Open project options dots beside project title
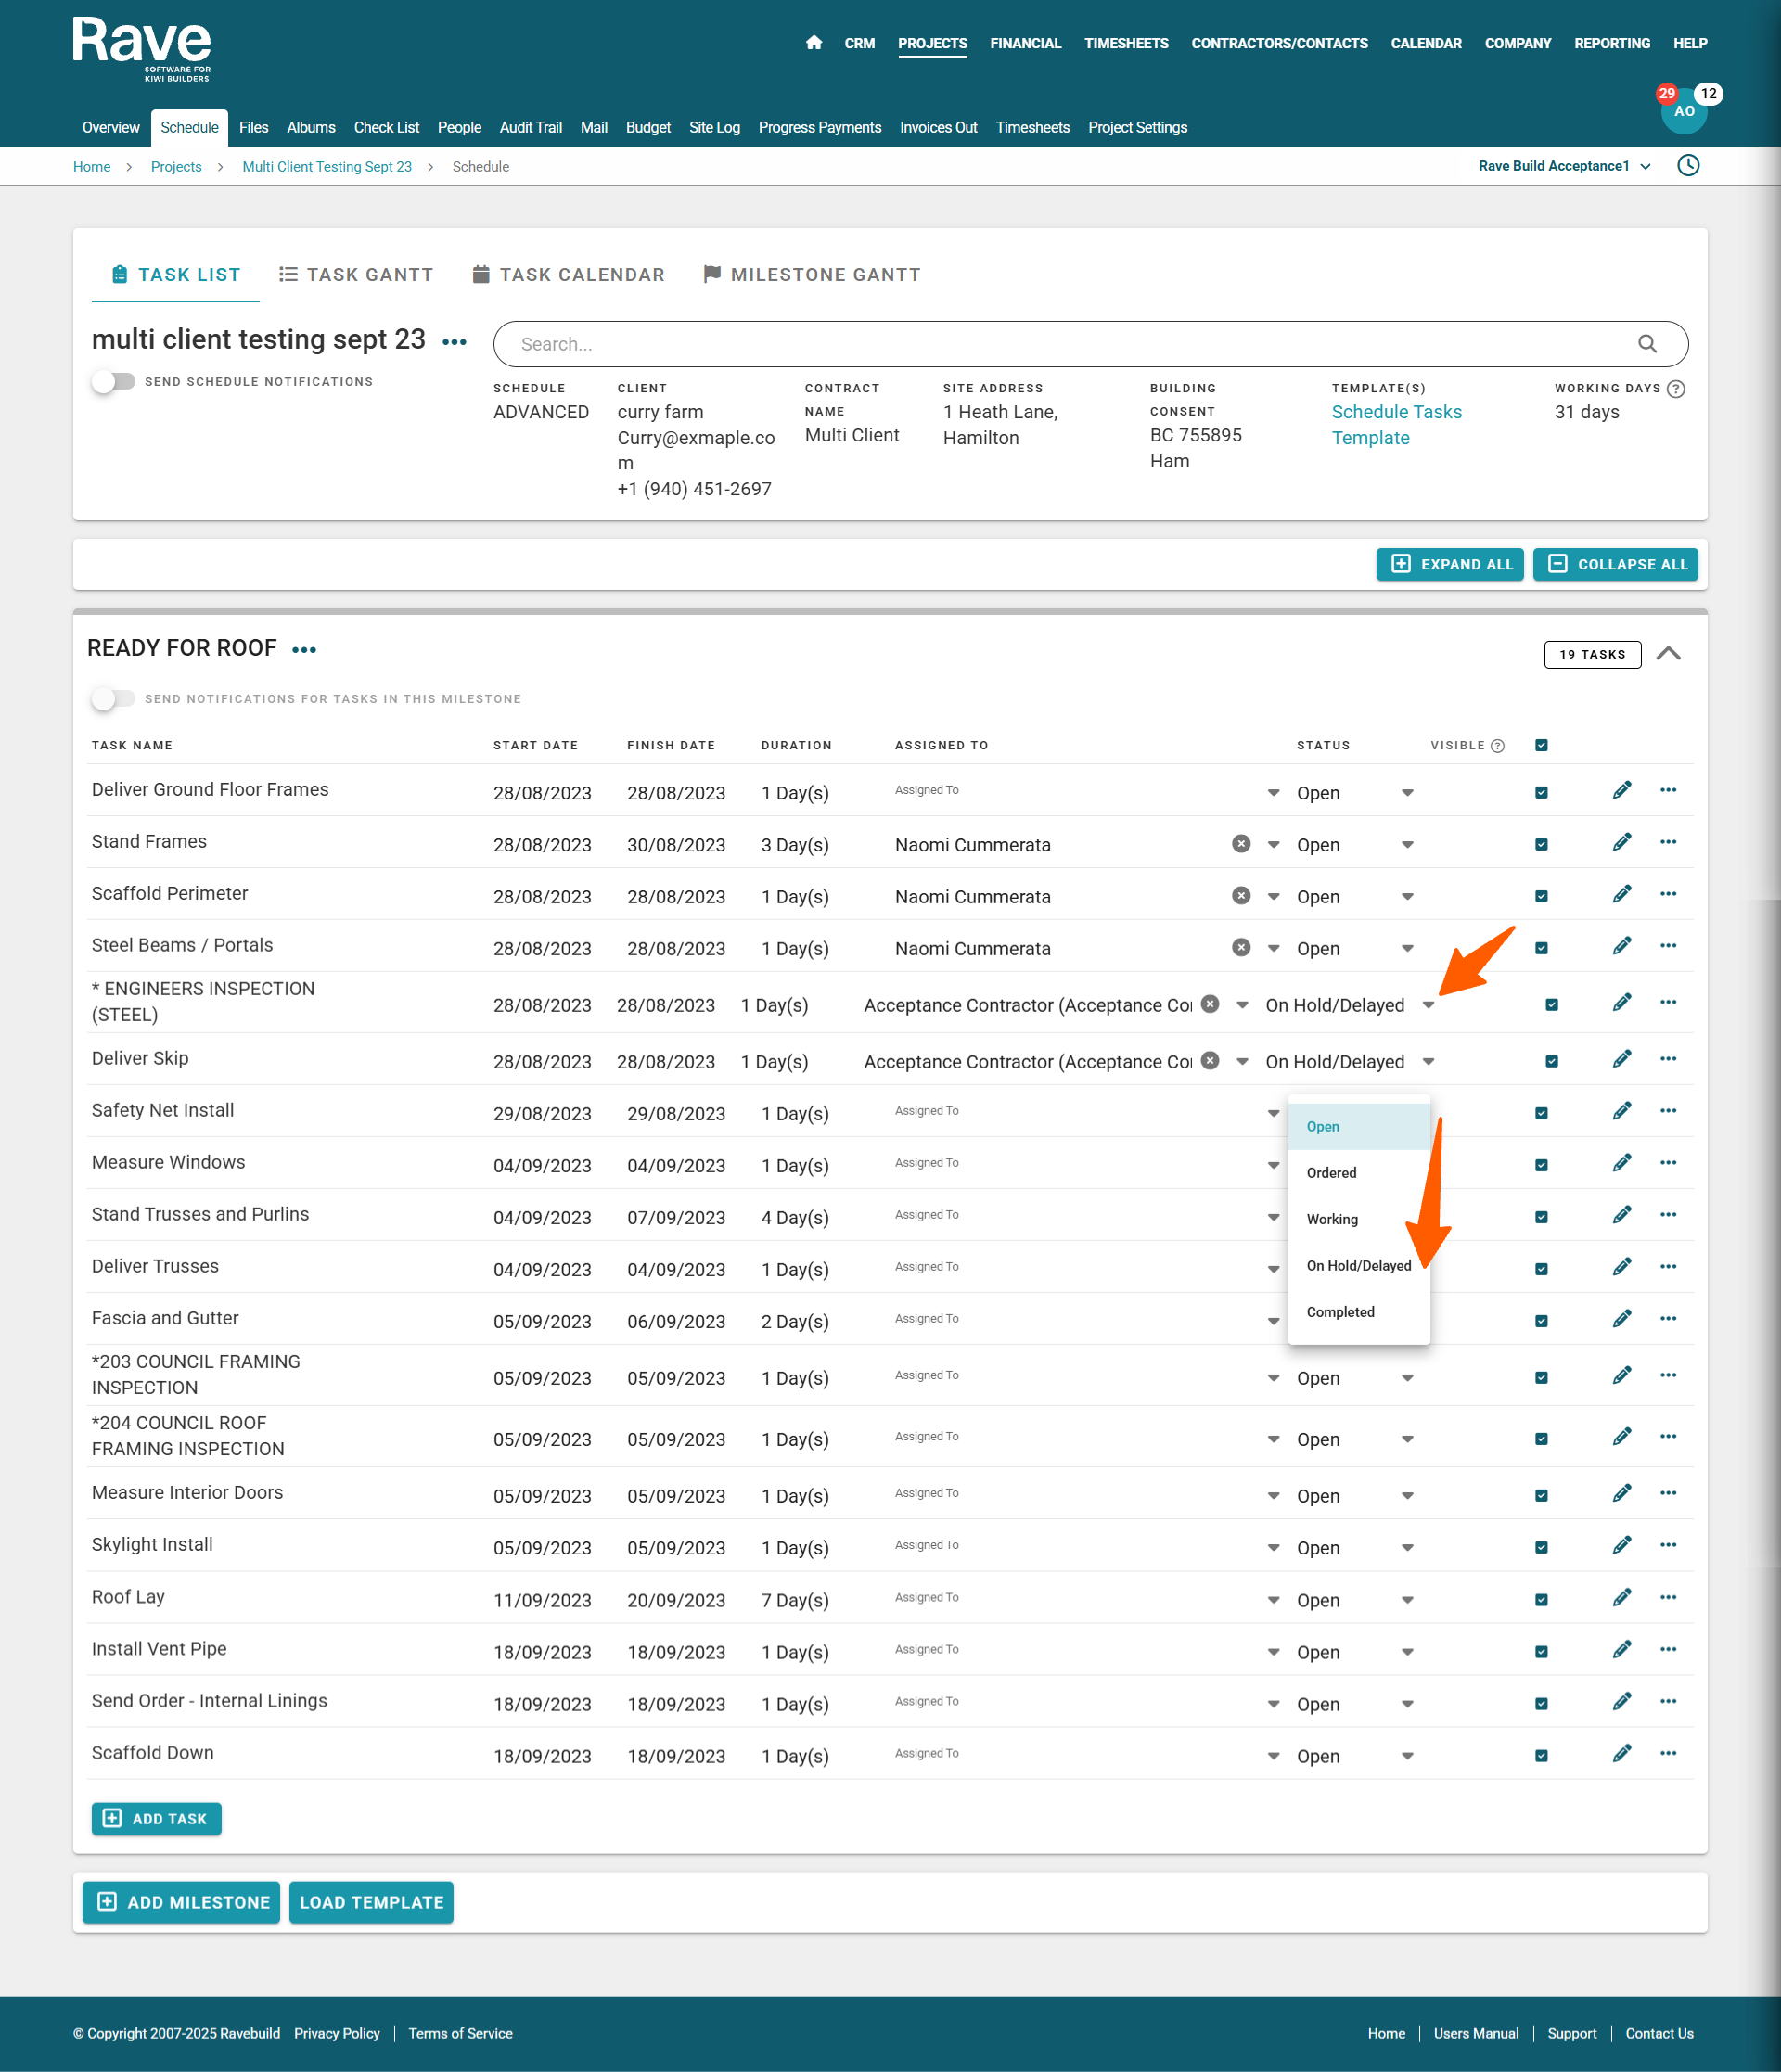The width and height of the screenshot is (1781, 2072). 454,342
